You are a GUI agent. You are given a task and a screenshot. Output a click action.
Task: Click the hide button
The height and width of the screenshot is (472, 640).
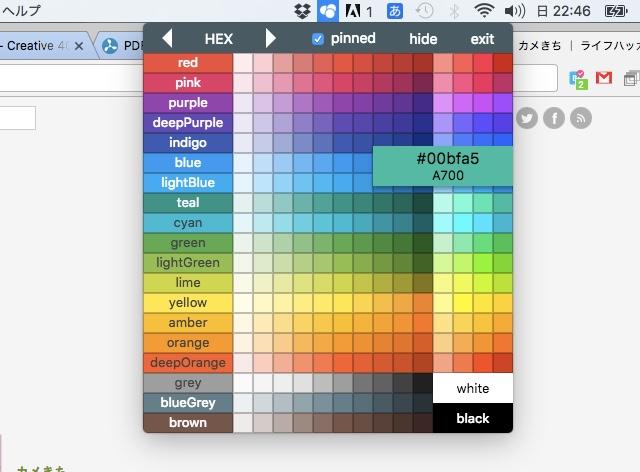(x=423, y=39)
